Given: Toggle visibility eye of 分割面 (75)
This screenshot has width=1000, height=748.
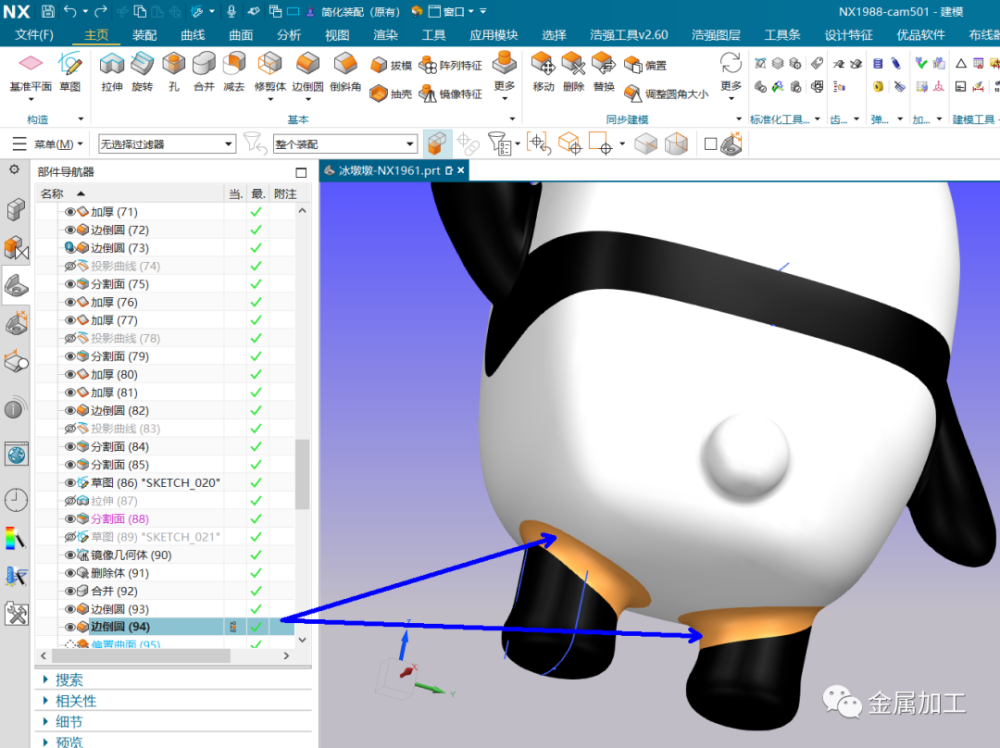Looking at the screenshot, I should (x=70, y=284).
